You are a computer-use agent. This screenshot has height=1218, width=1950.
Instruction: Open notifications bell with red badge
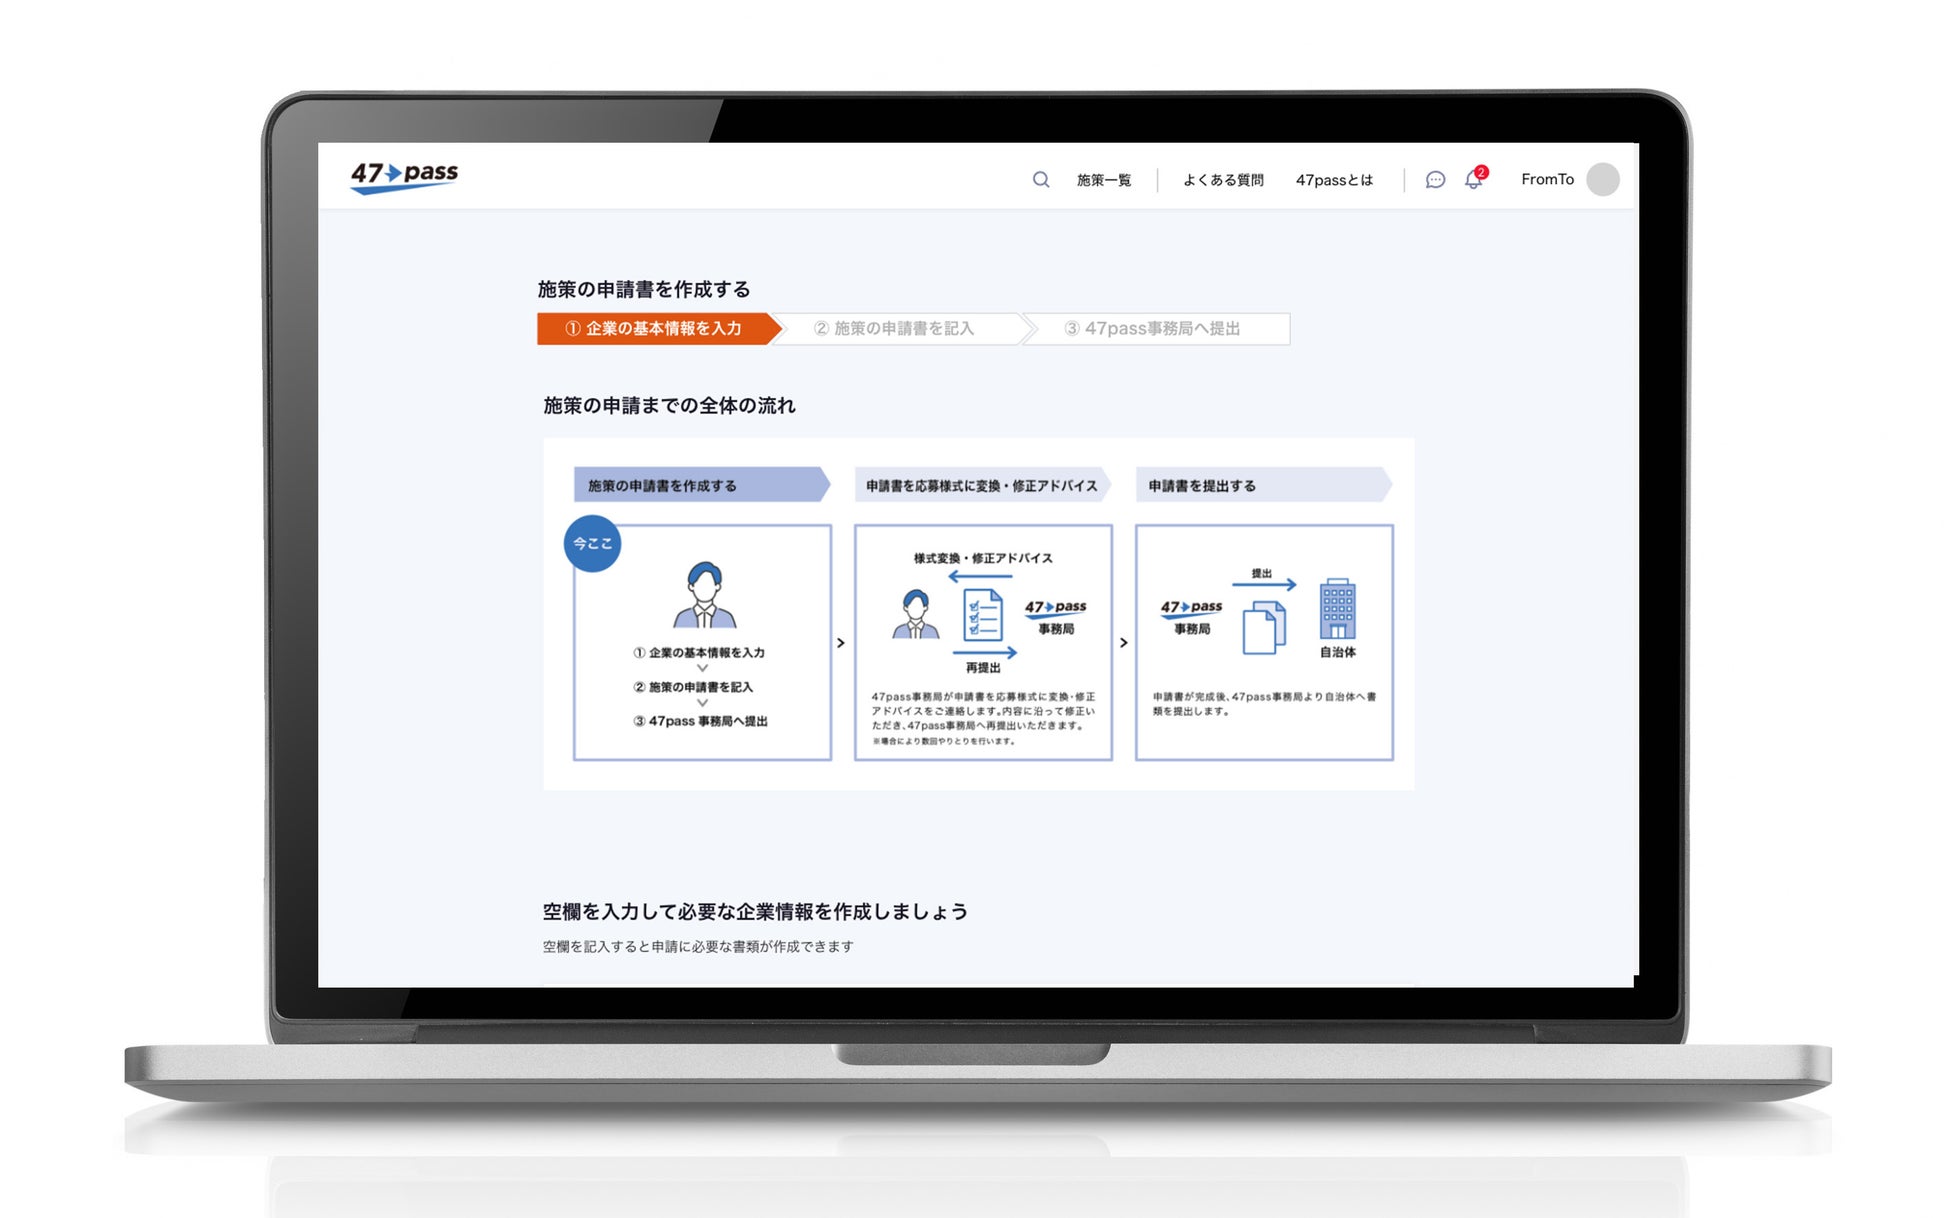coord(1474,180)
